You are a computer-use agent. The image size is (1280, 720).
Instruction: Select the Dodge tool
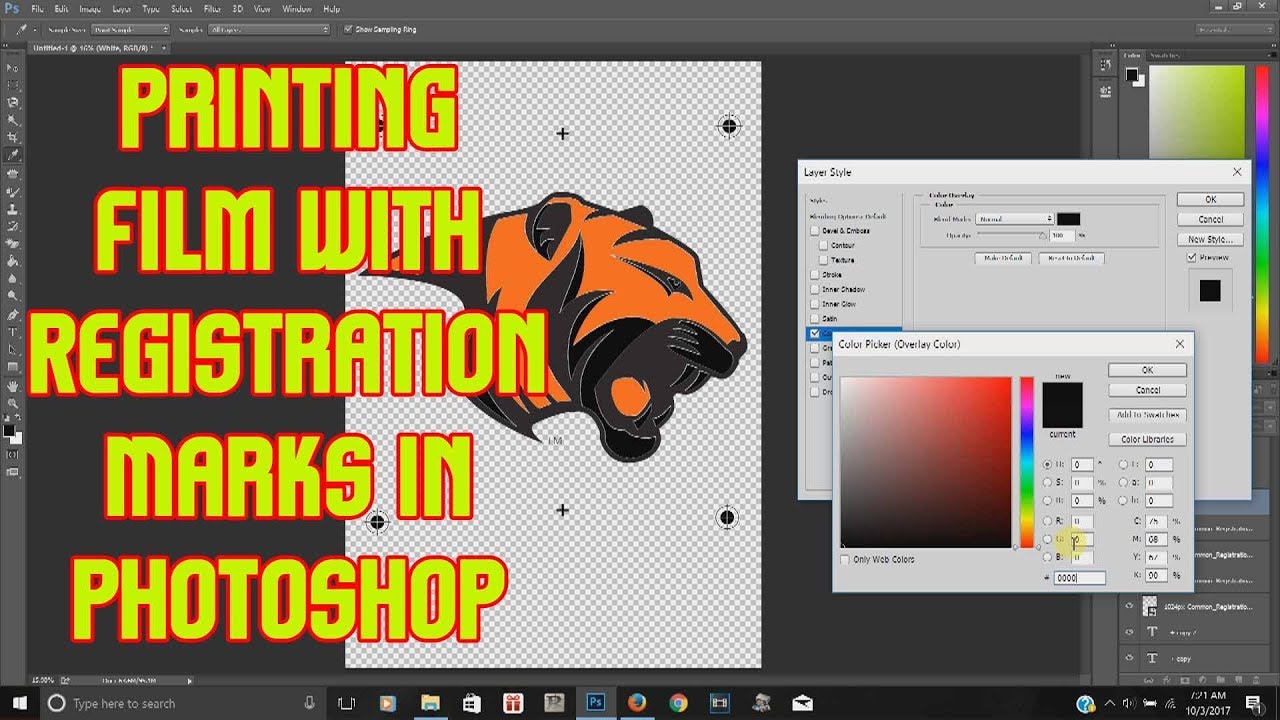(x=13, y=296)
